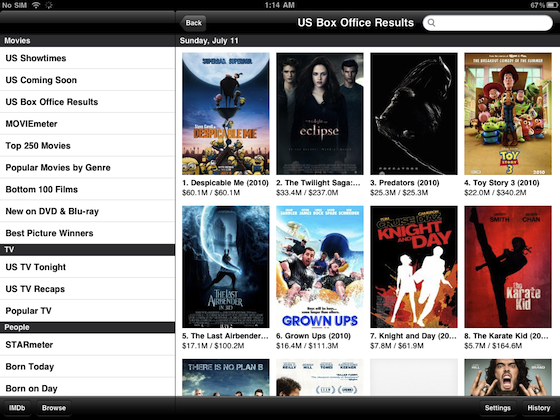Open the Despicable Me poster

[226, 114]
